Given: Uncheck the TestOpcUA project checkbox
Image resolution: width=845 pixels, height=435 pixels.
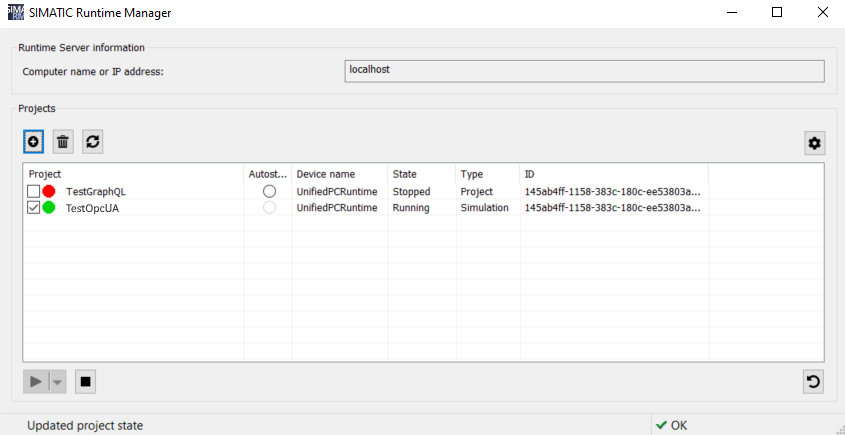Looking at the screenshot, I should [x=34, y=208].
